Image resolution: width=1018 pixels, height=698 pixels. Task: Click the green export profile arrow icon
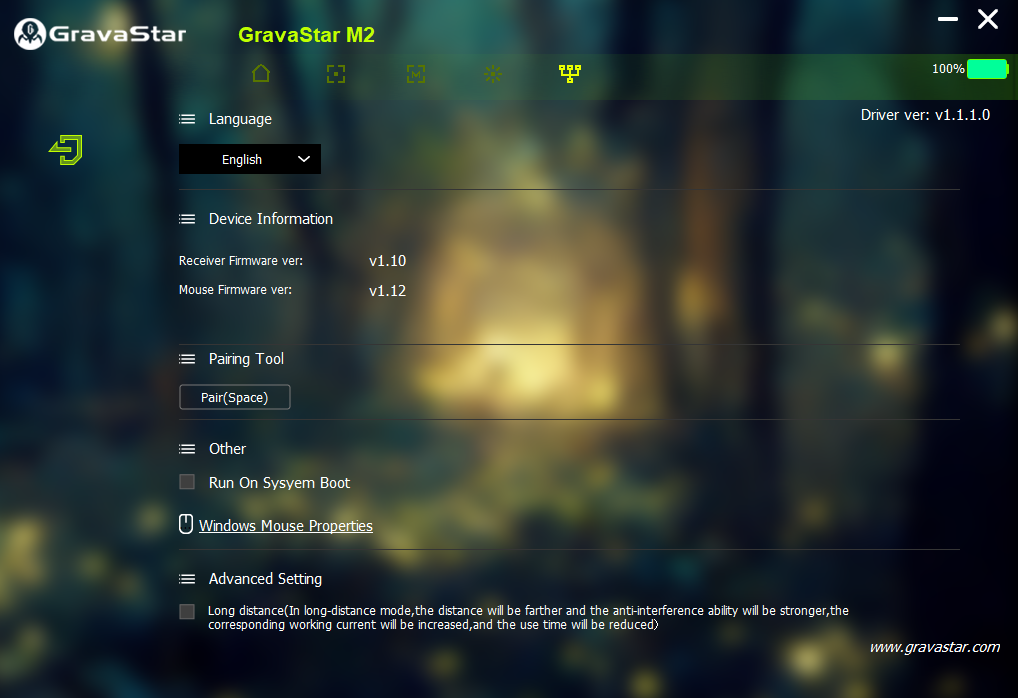click(66, 150)
